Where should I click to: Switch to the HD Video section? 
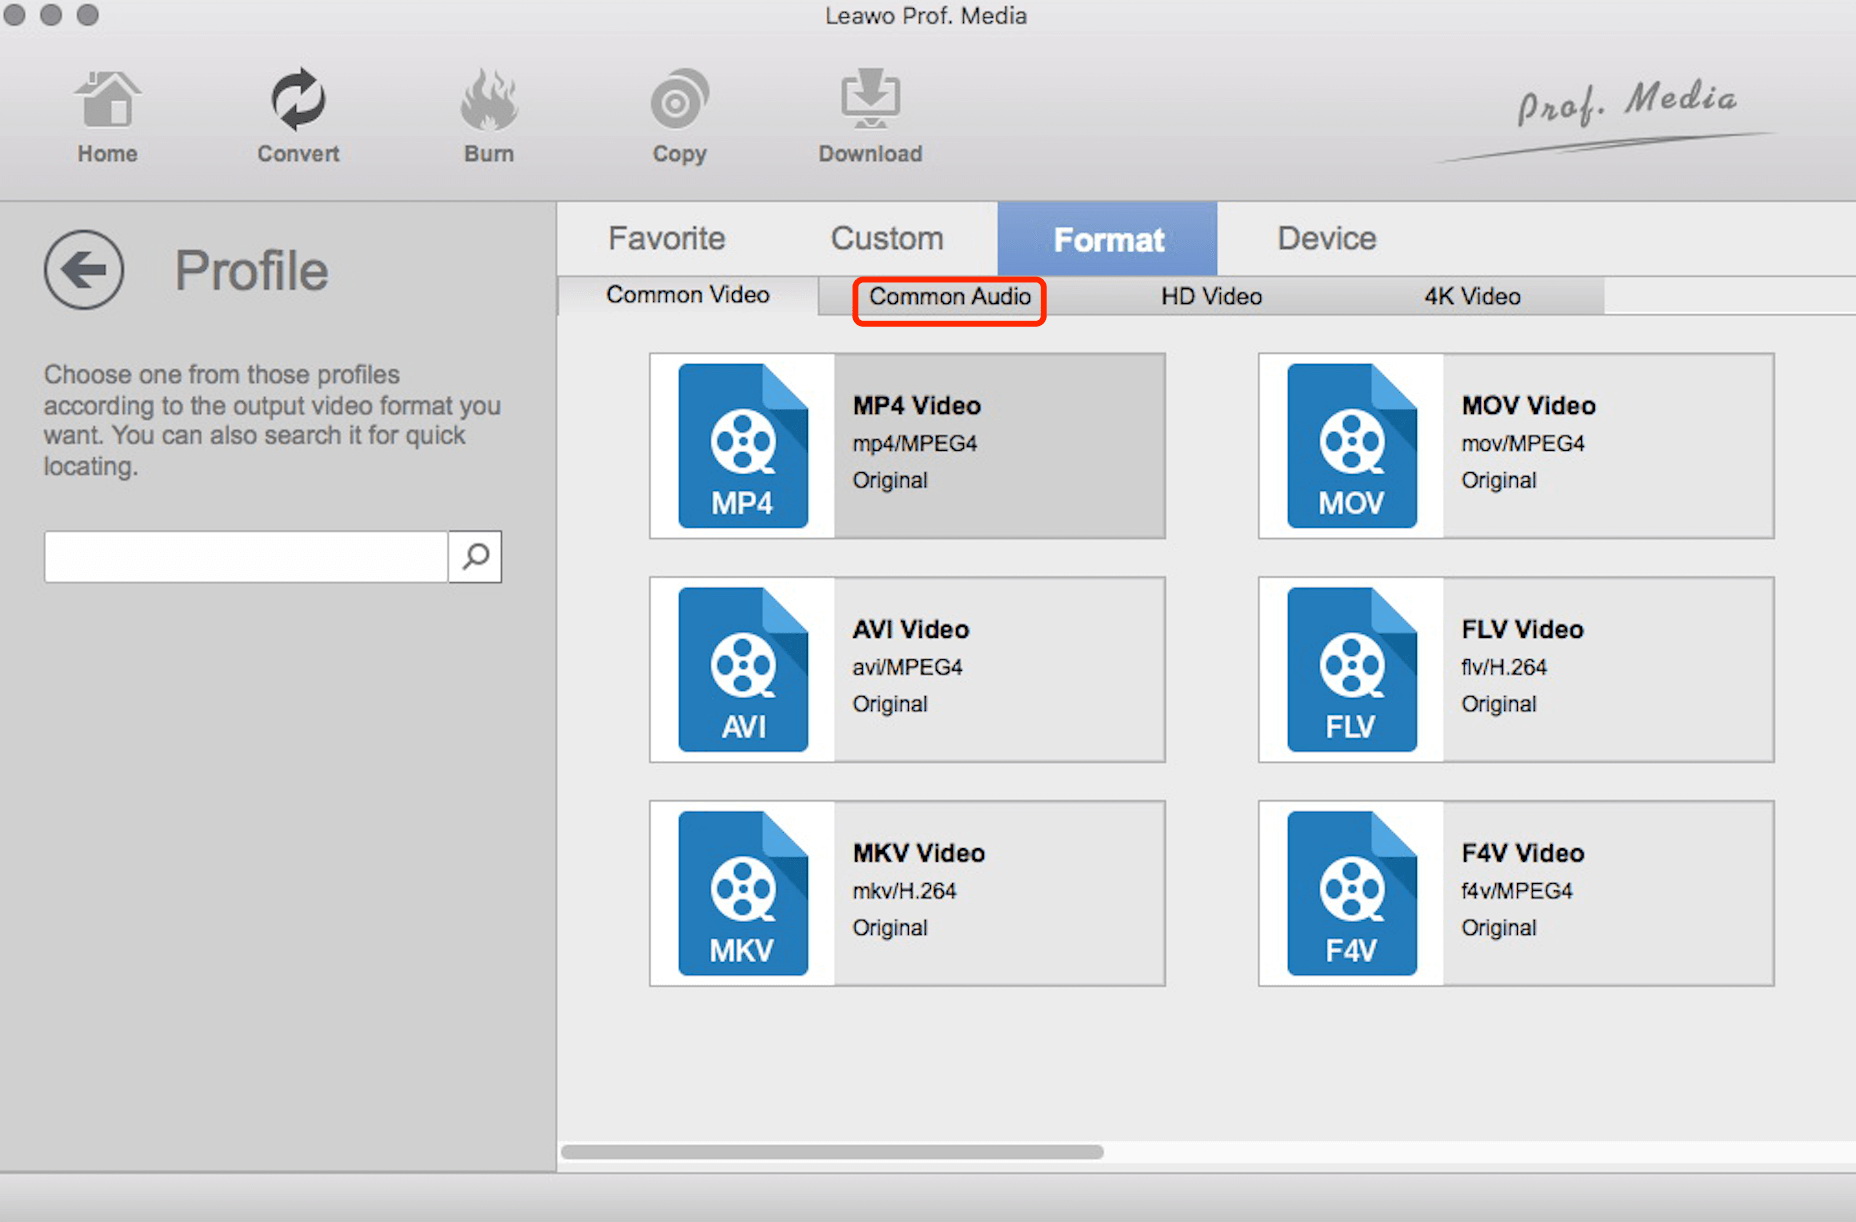coord(1210,297)
